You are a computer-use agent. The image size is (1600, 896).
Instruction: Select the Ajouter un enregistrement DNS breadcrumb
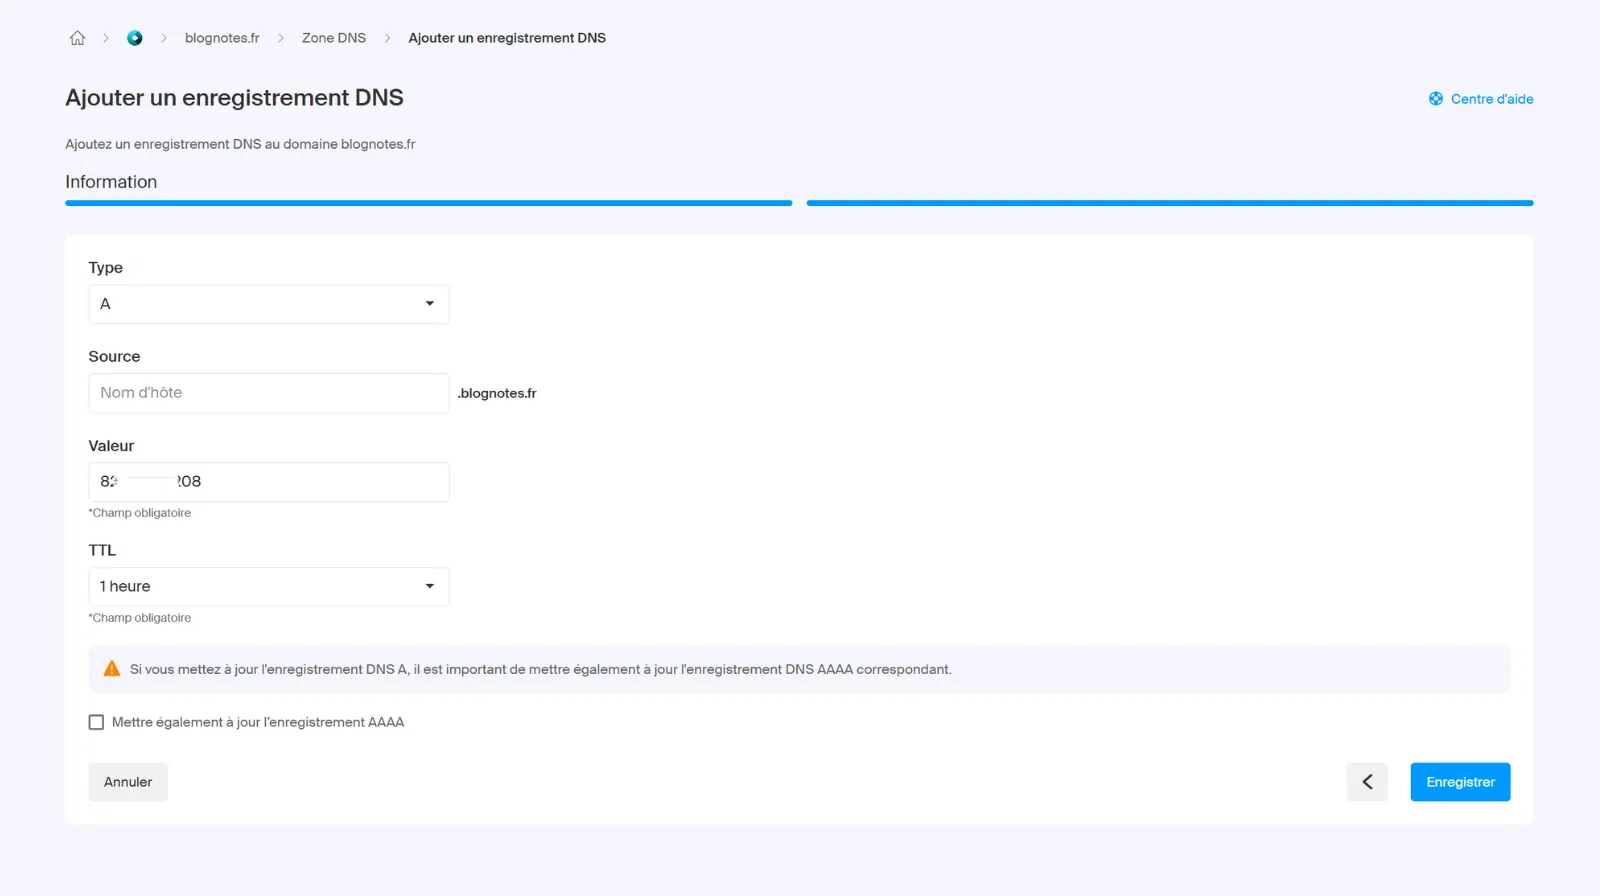(507, 38)
